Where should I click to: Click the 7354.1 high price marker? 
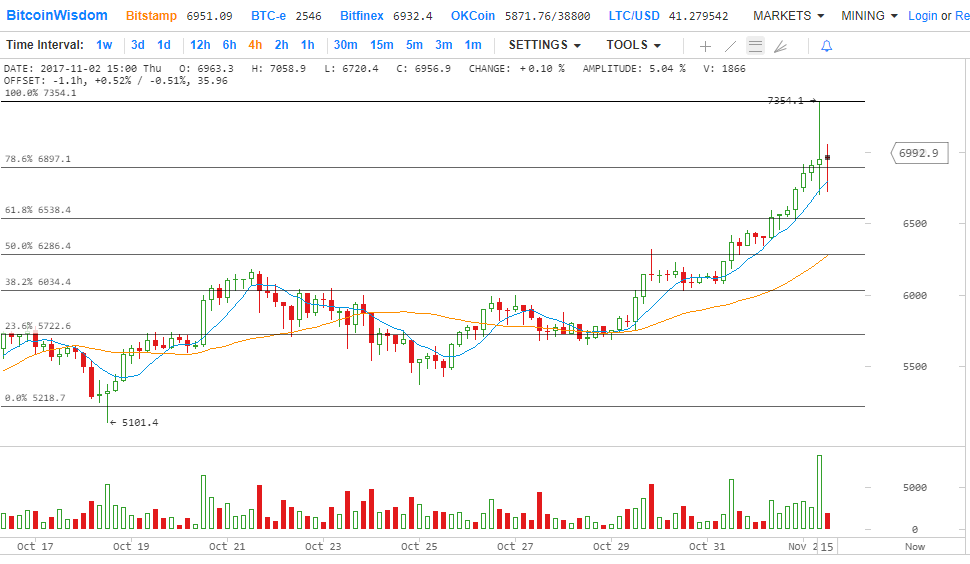[x=786, y=101]
